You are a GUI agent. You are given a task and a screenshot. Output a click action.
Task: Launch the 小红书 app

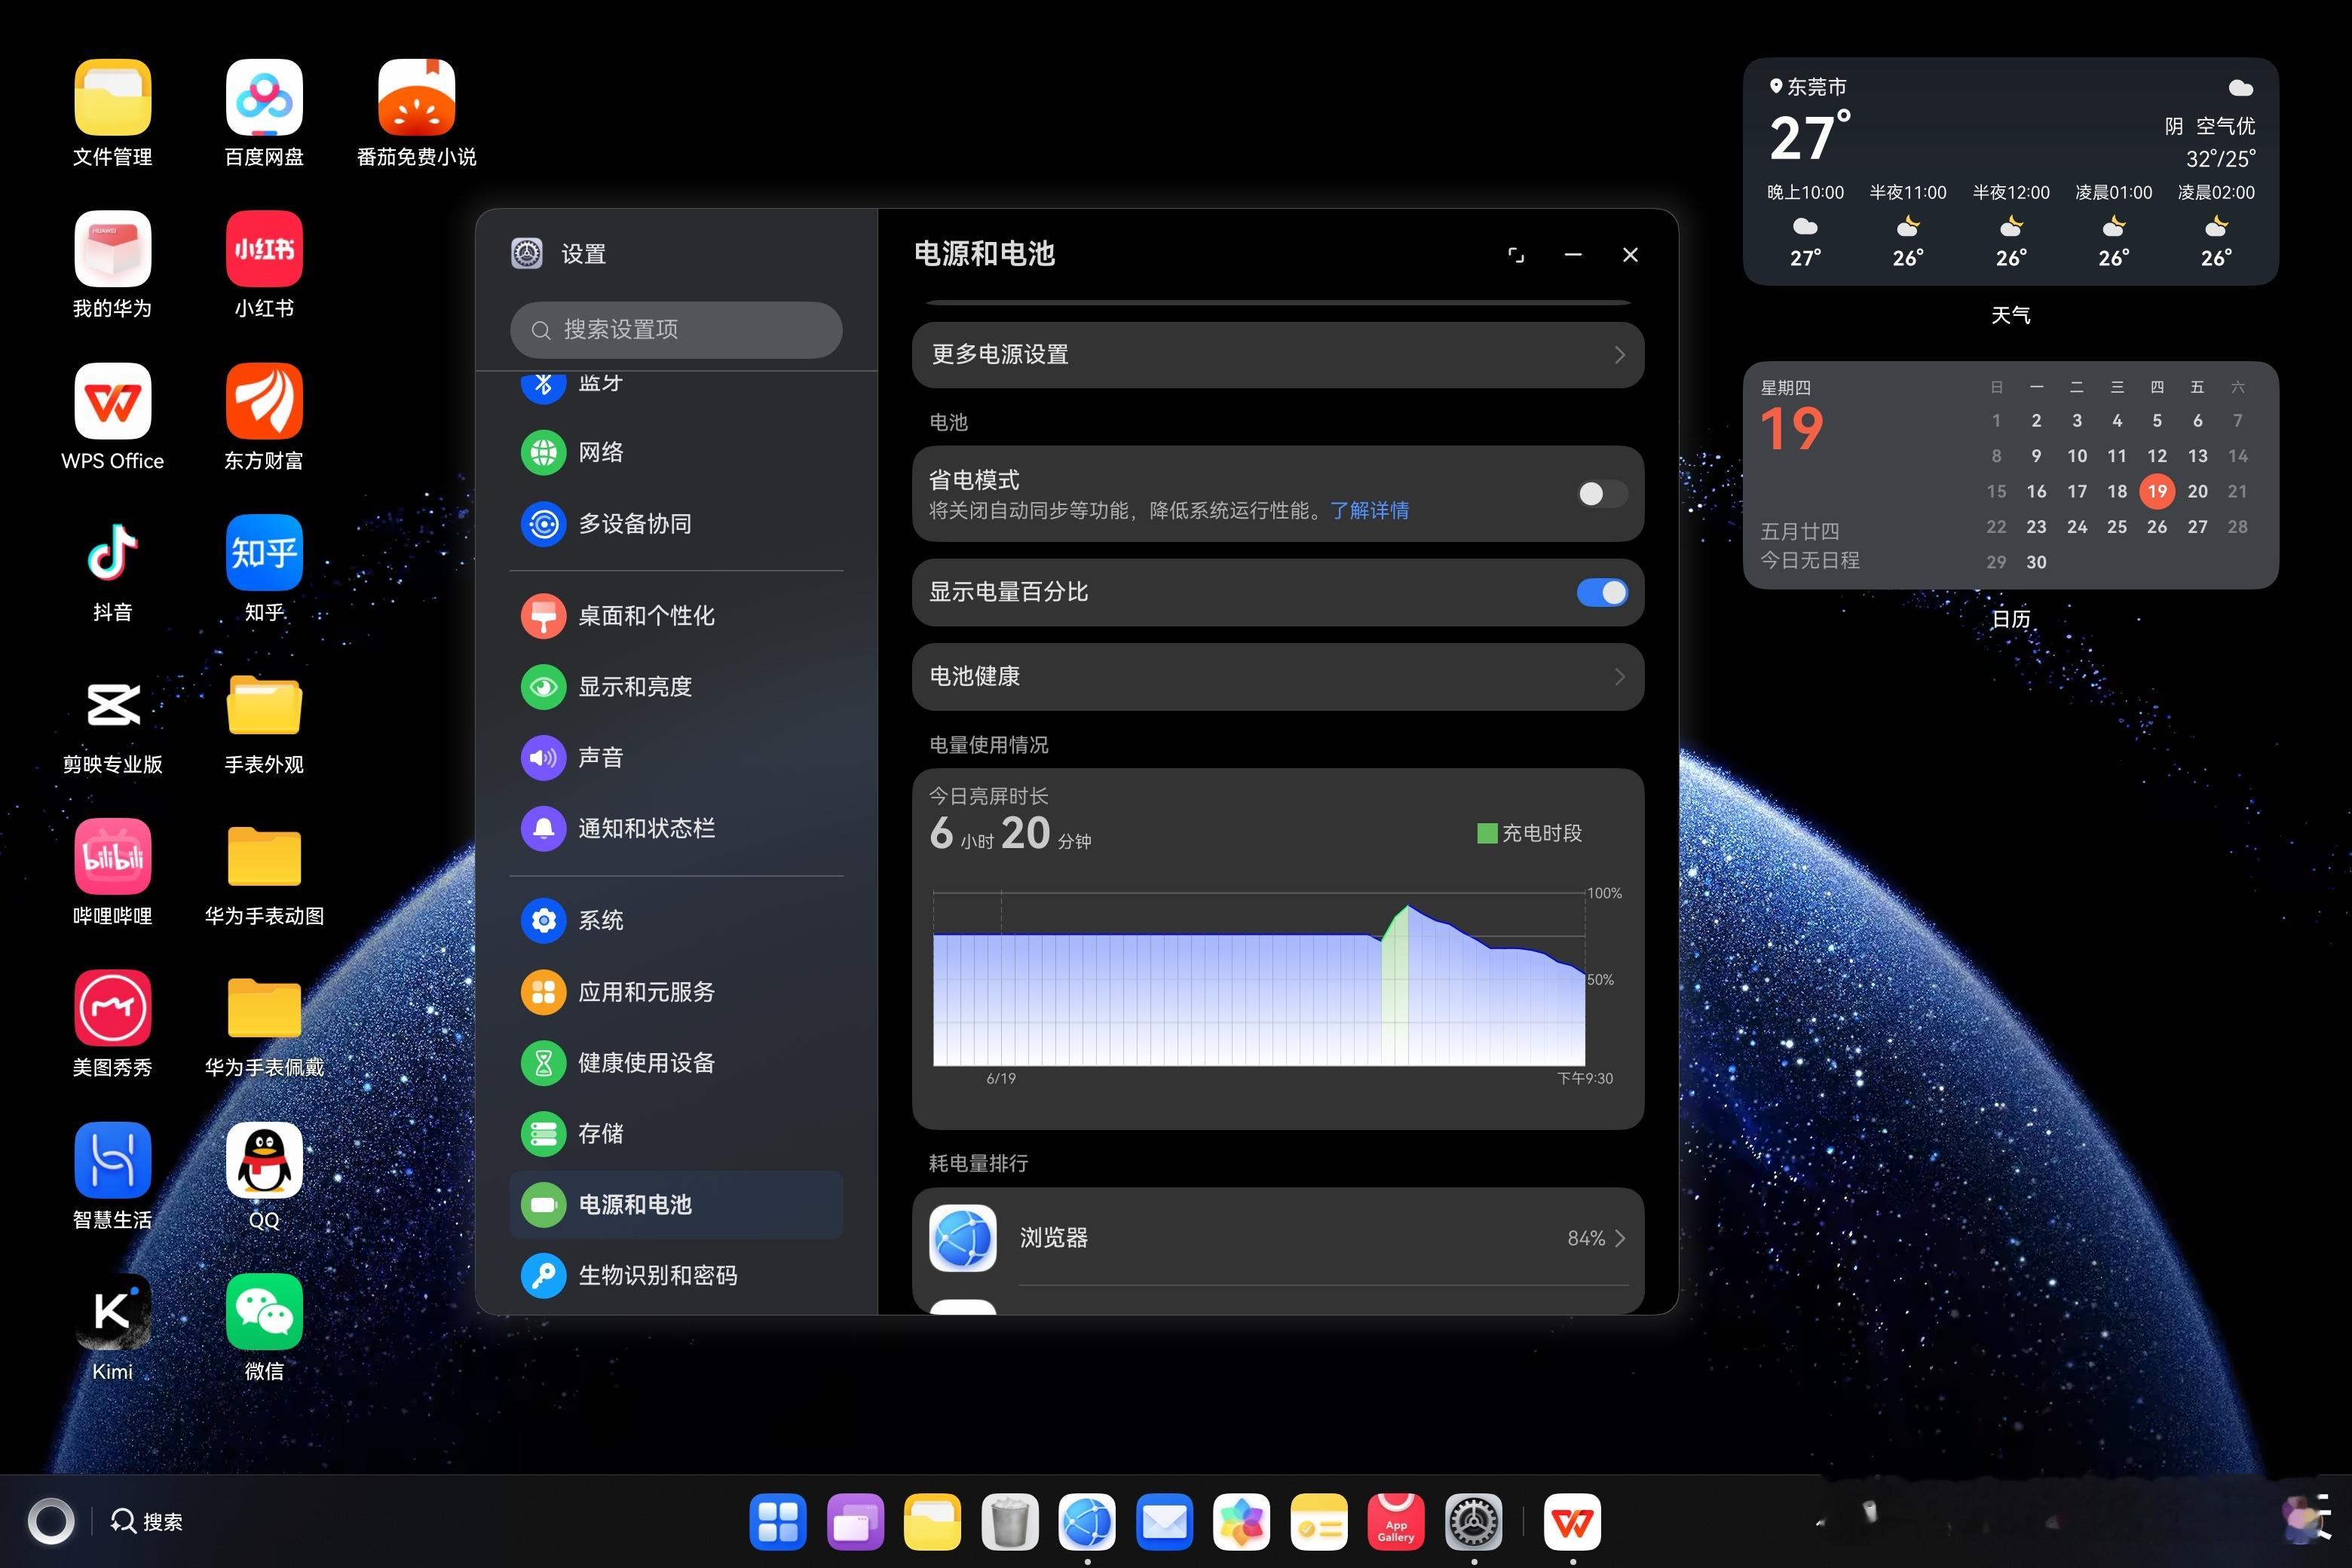coord(264,249)
